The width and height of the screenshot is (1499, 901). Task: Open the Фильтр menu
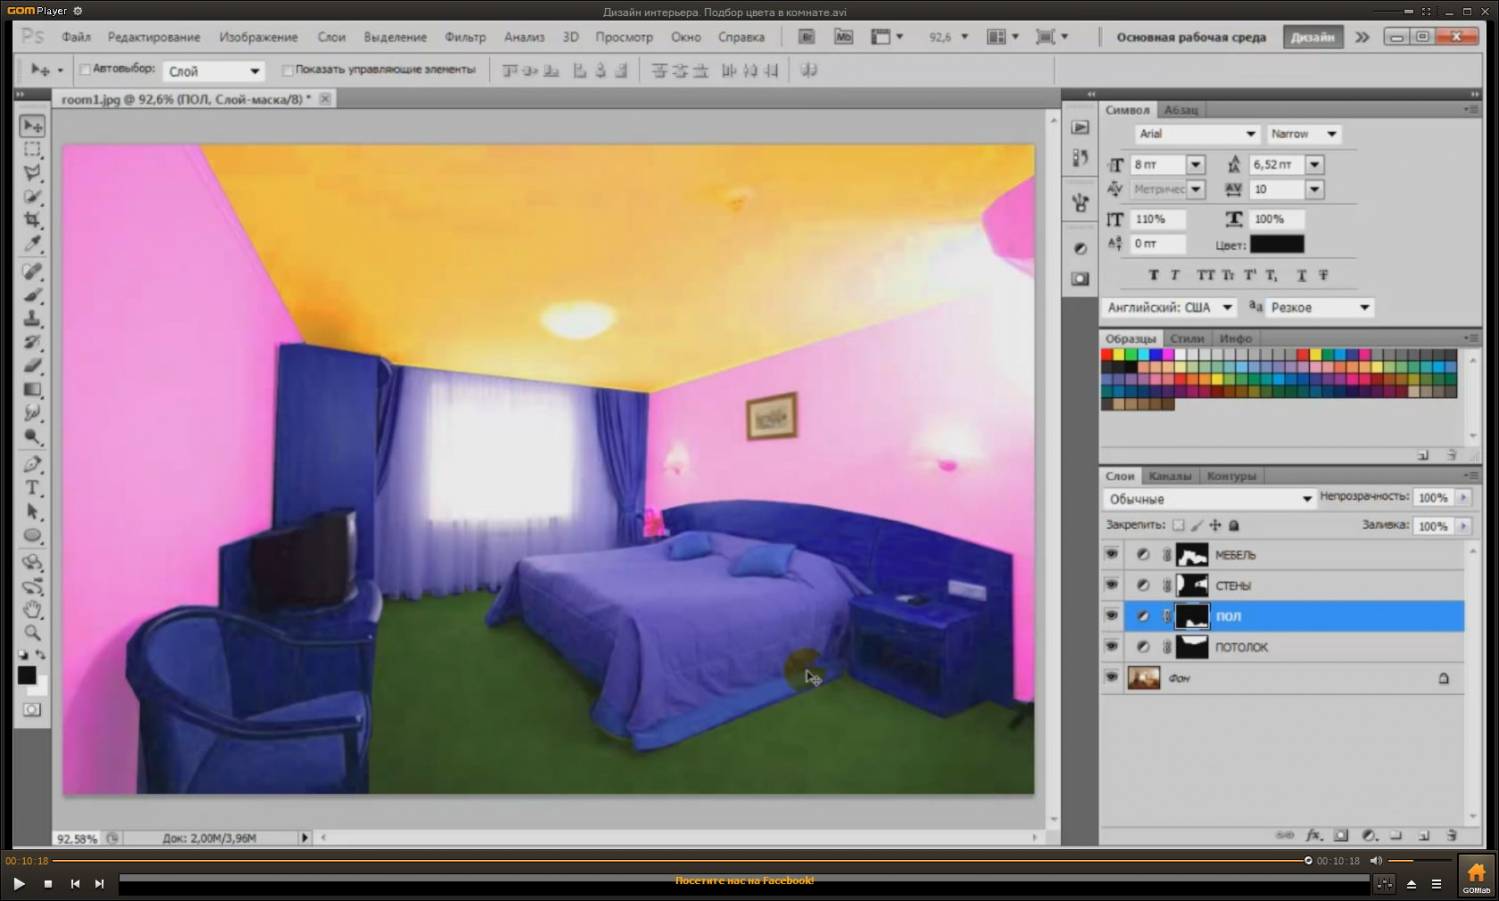click(x=464, y=37)
